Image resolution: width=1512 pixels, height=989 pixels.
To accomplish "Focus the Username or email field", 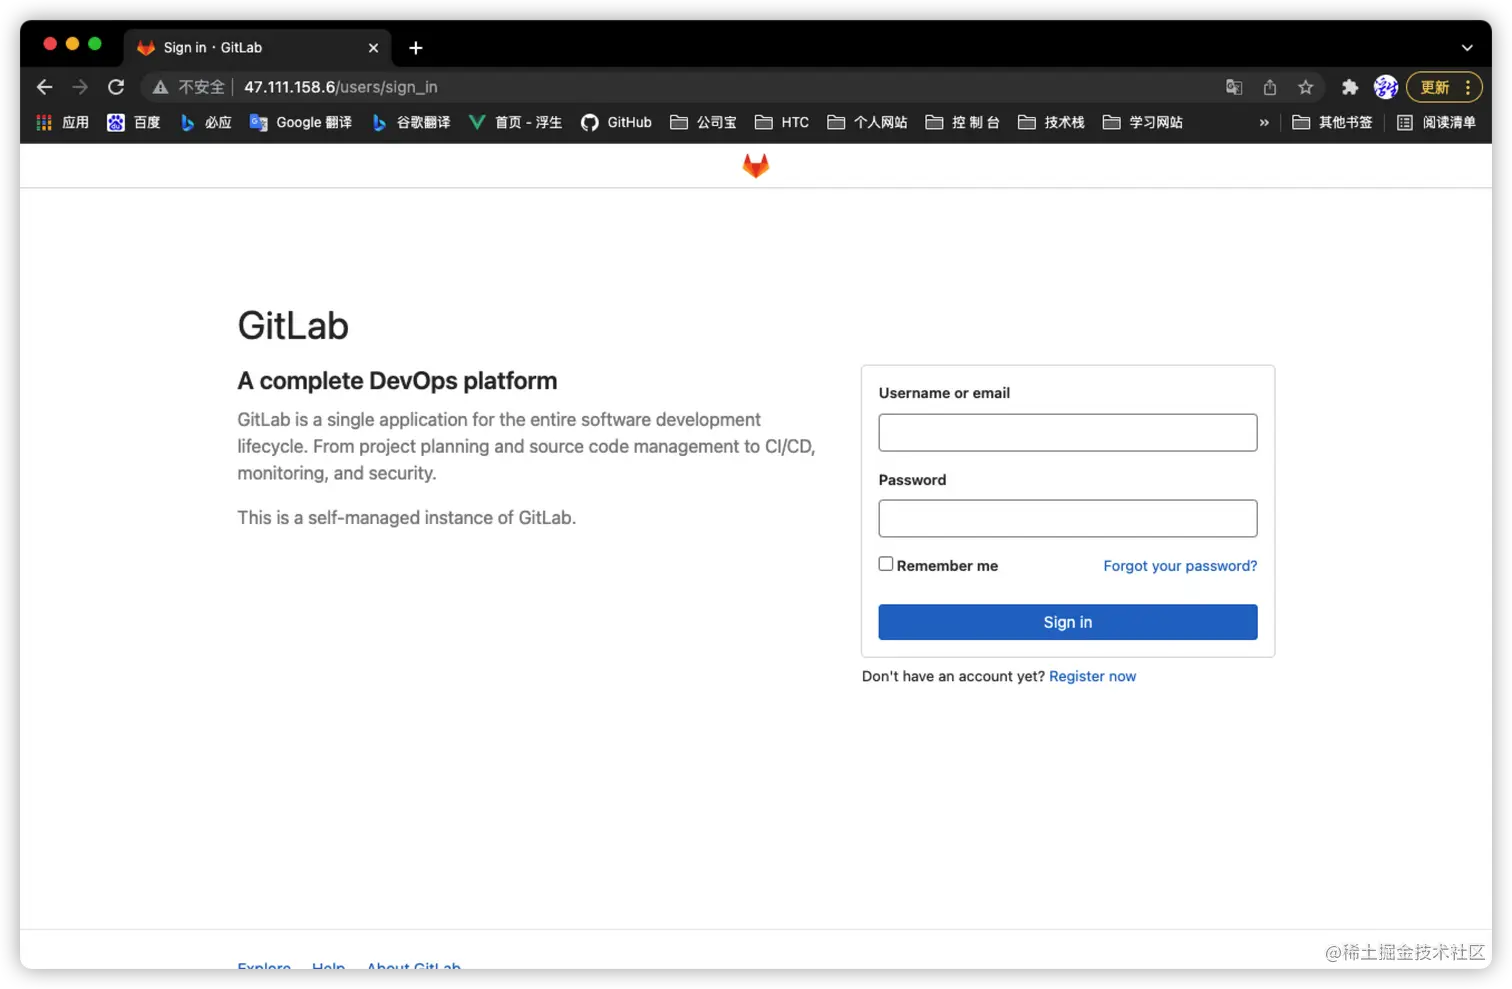I will (x=1067, y=432).
